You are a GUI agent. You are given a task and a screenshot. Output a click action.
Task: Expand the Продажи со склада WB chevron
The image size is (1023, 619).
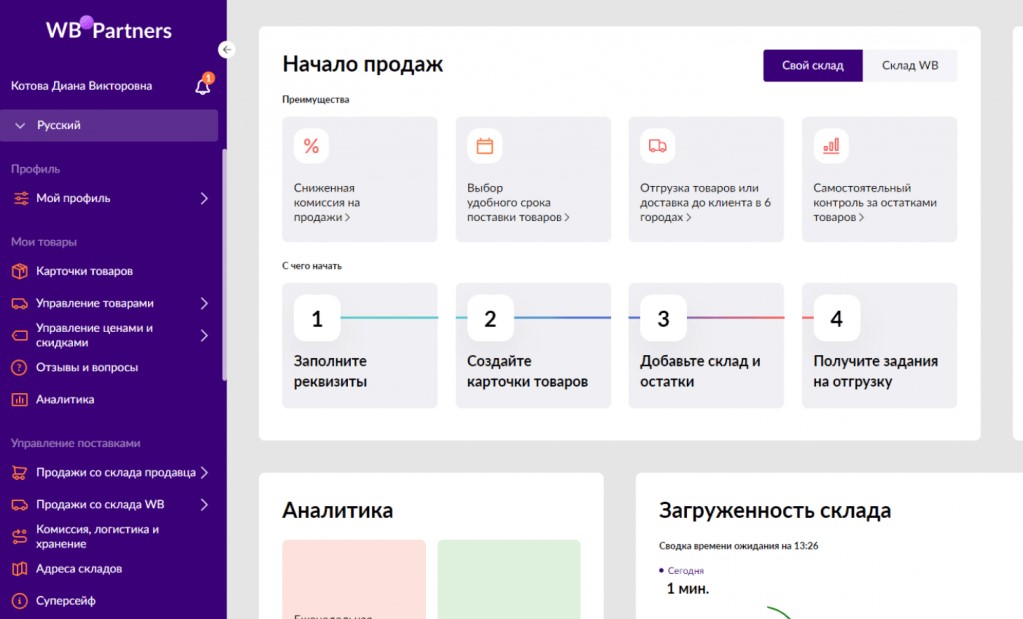pyautogui.click(x=204, y=504)
